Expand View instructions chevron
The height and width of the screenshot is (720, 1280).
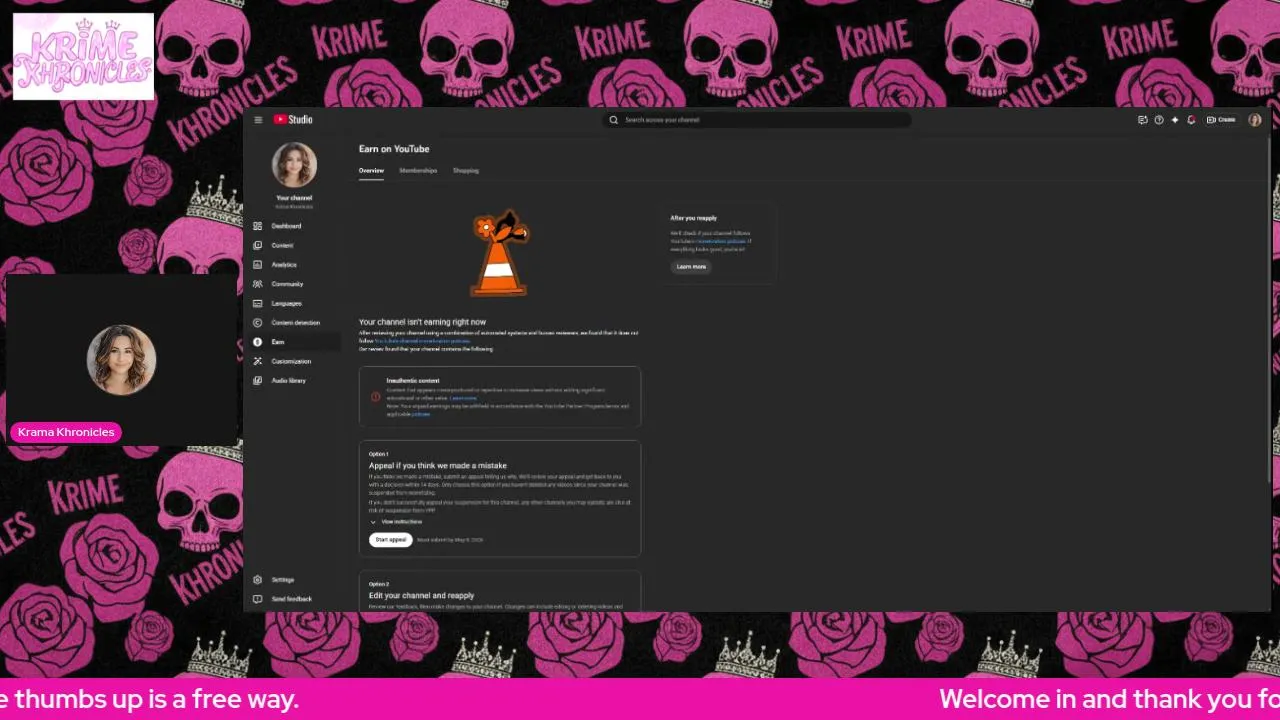tap(373, 522)
